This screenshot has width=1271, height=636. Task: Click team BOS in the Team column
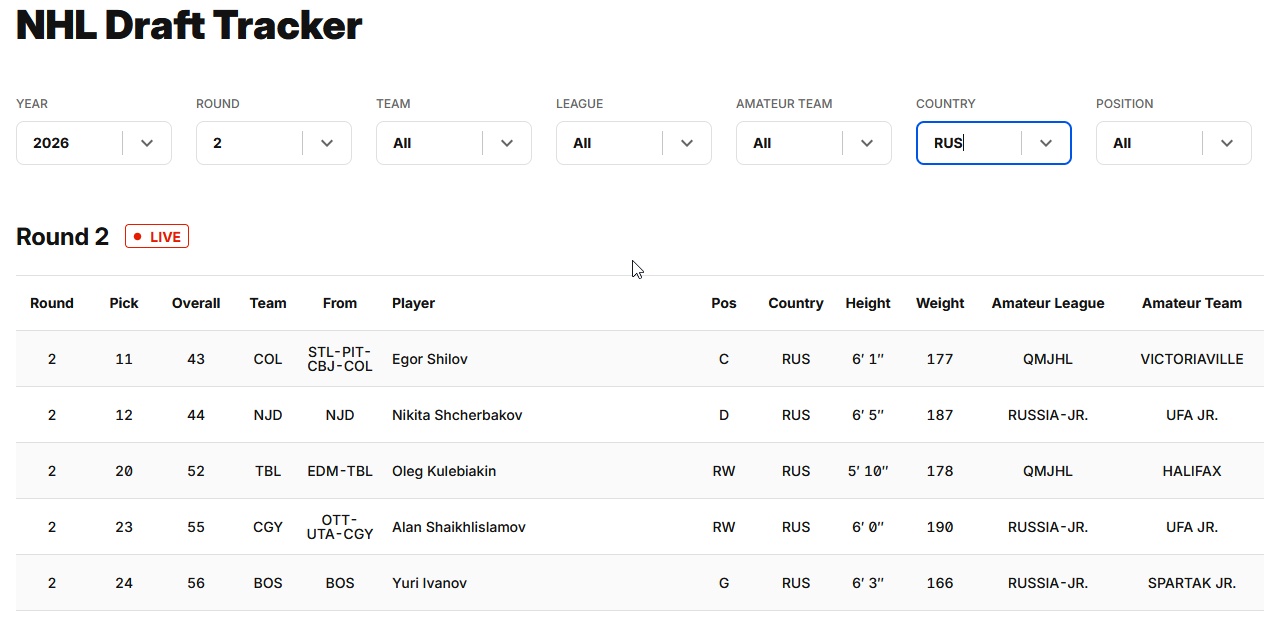click(x=268, y=583)
